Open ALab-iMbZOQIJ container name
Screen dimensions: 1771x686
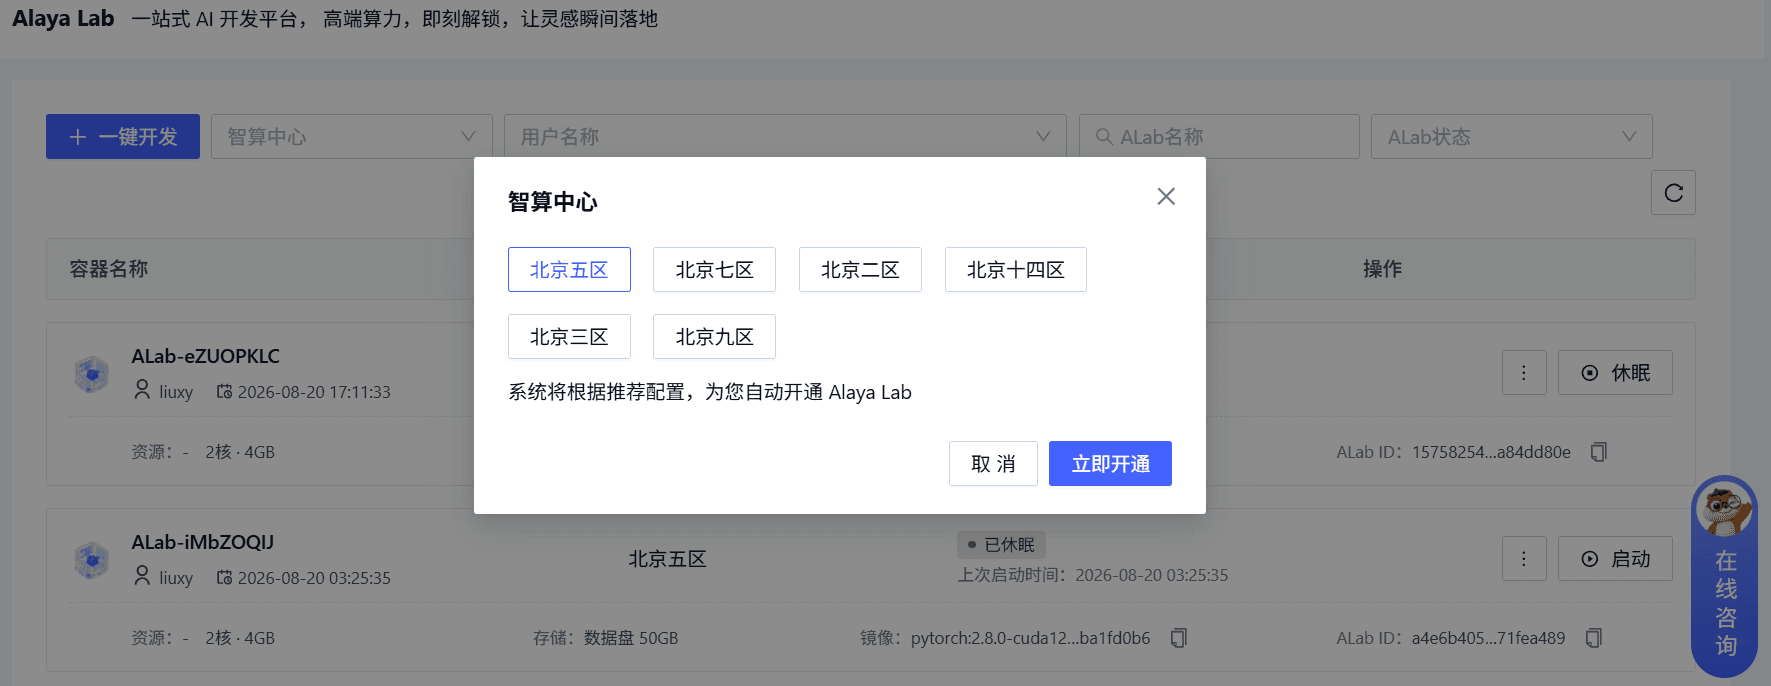(203, 542)
